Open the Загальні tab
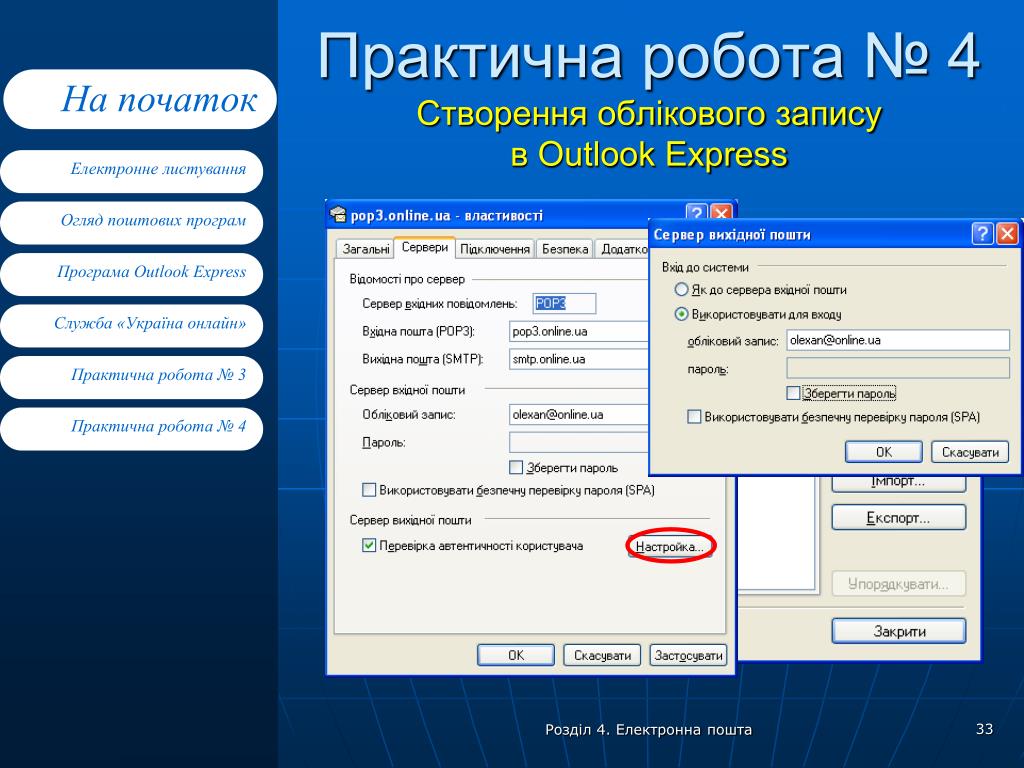 click(x=366, y=249)
